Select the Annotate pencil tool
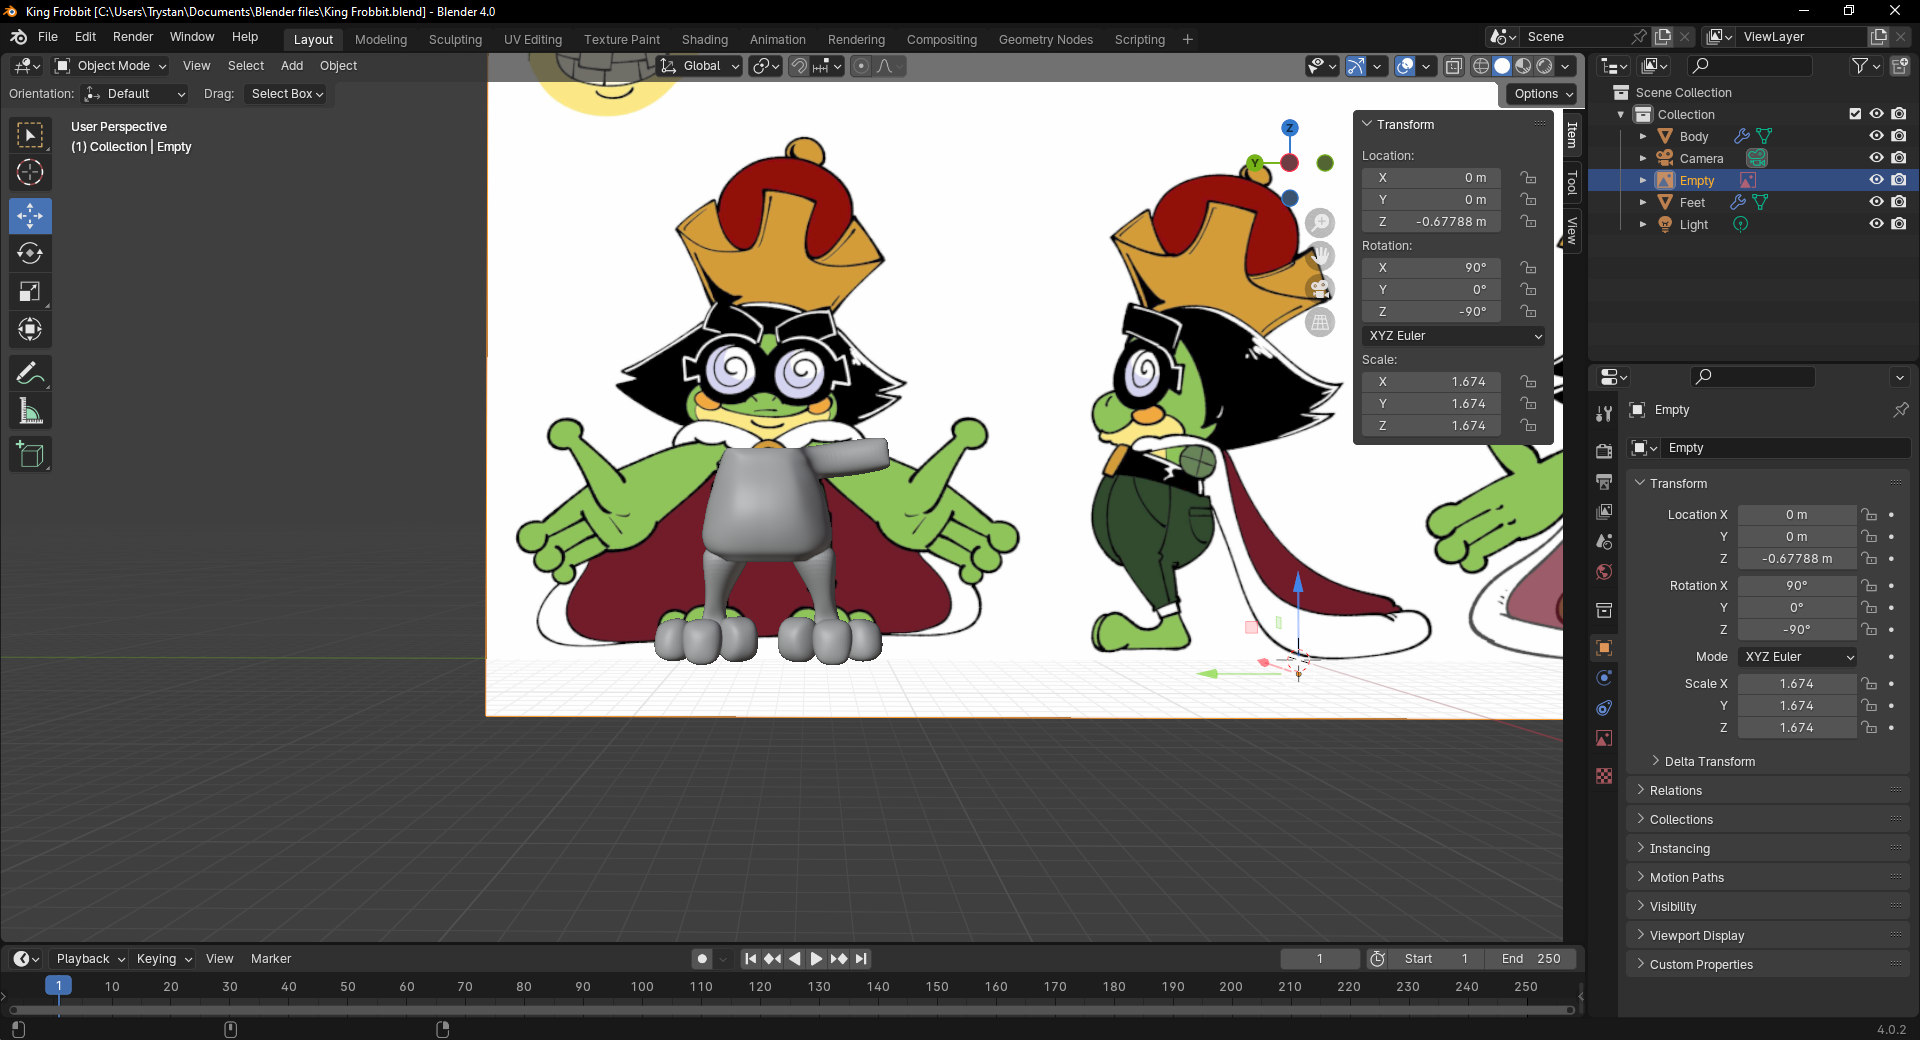Image resolution: width=1920 pixels, height=1040 pixels. coord(30,374)
